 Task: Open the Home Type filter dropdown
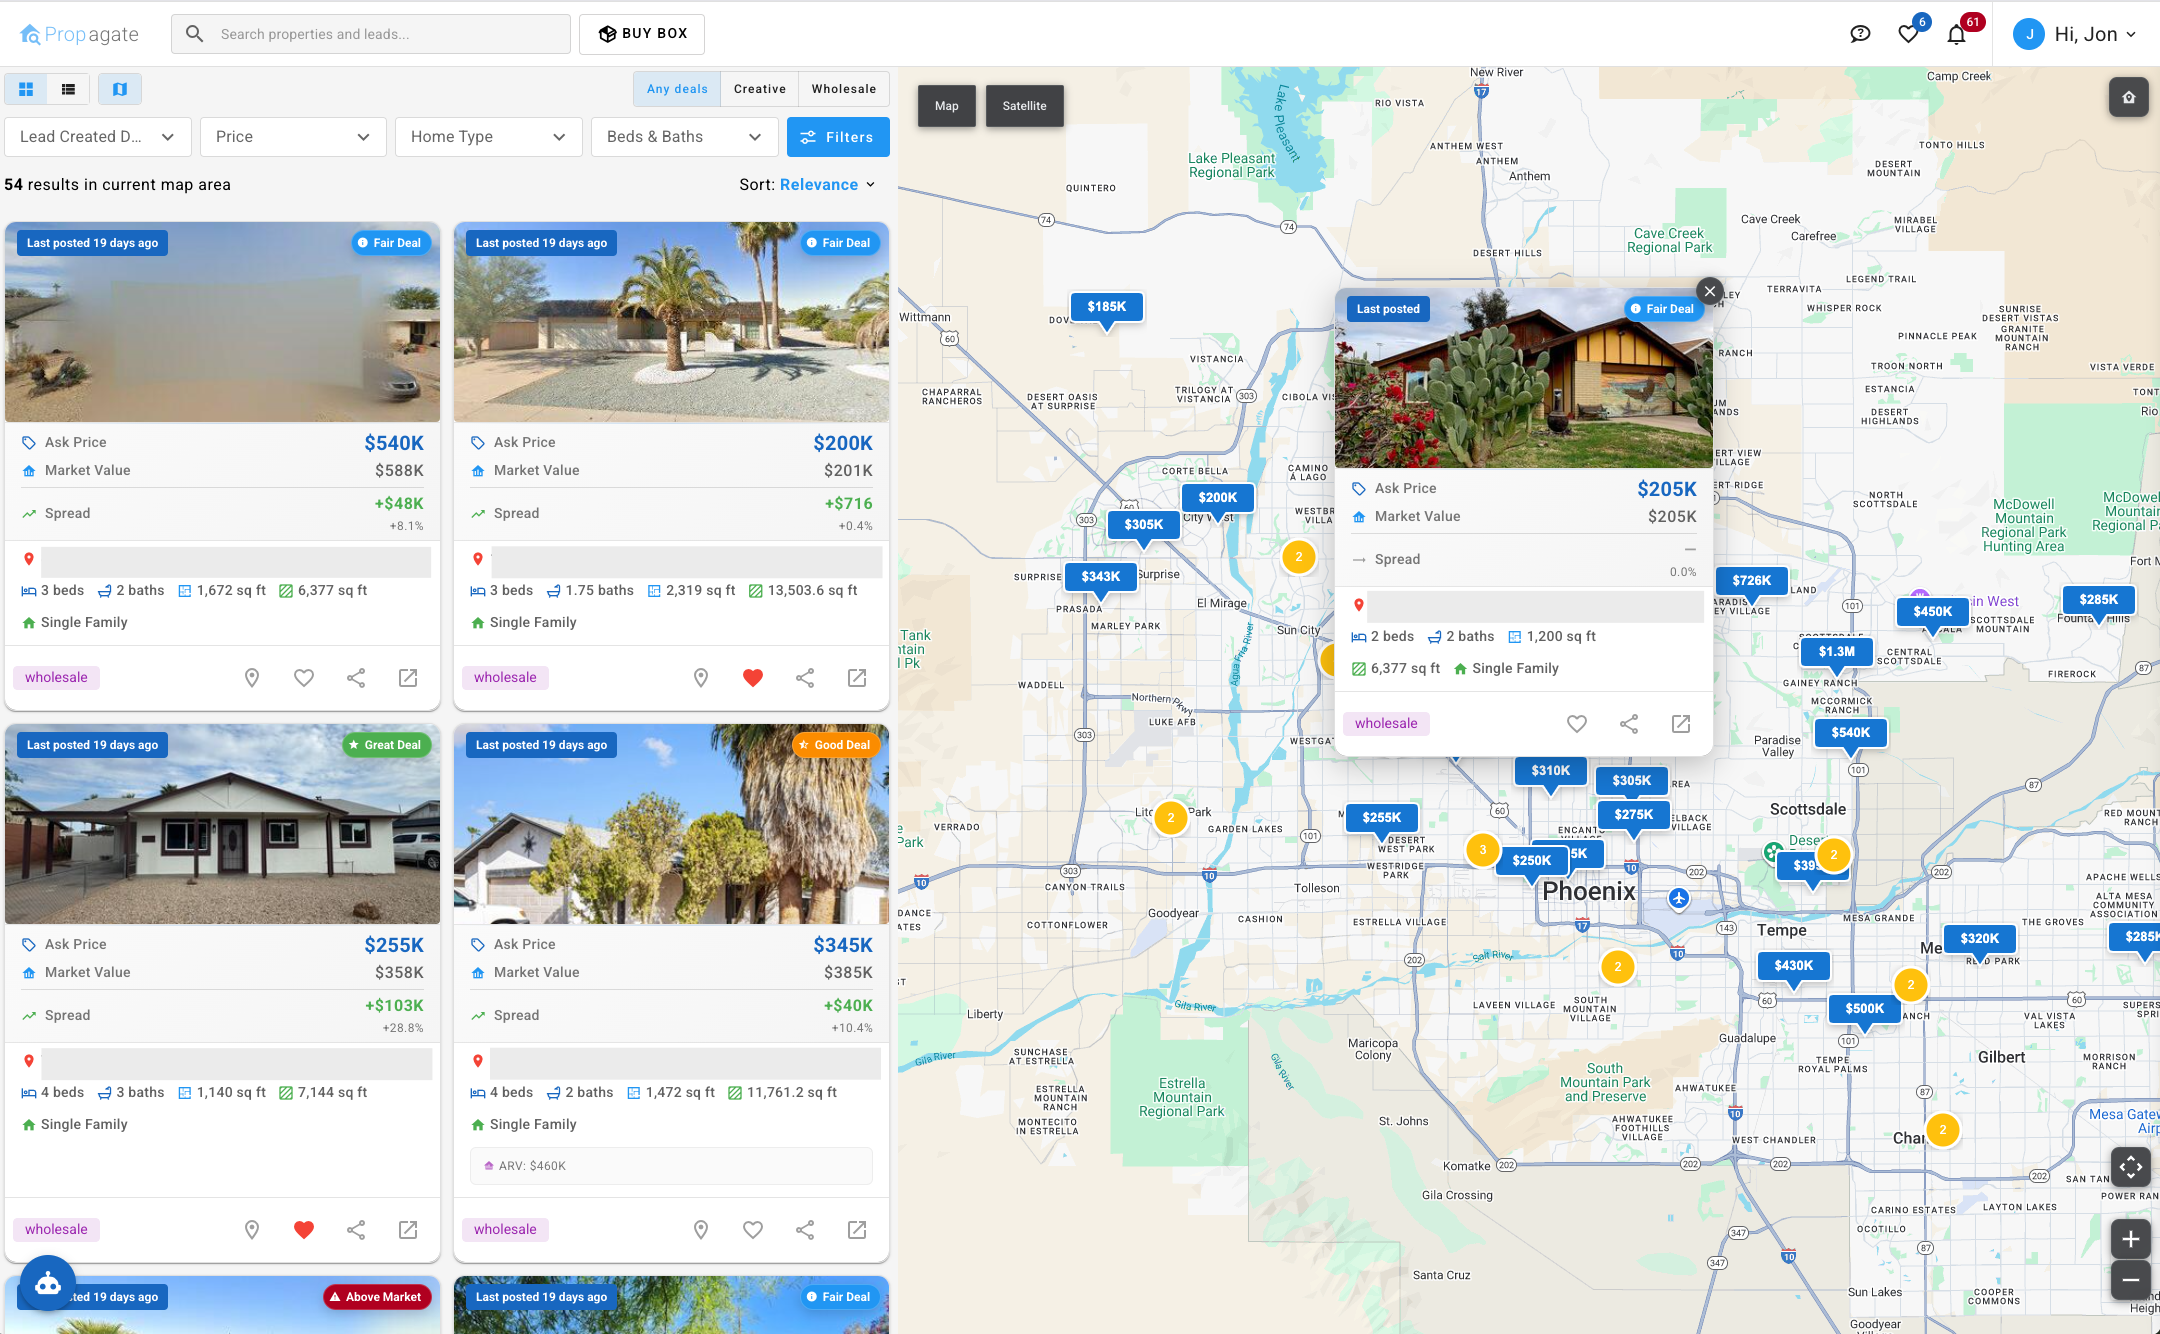(x=488, y=136)
